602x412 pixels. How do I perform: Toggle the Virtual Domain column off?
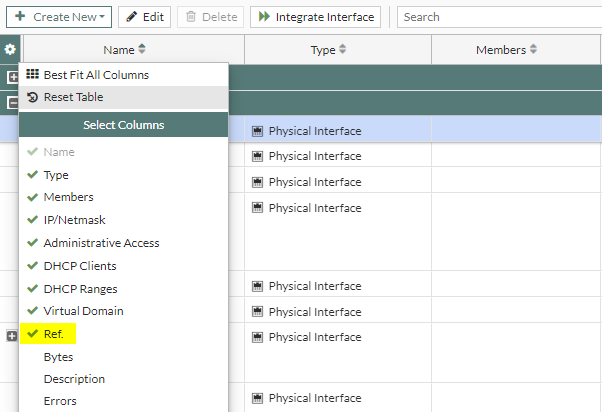83,311
